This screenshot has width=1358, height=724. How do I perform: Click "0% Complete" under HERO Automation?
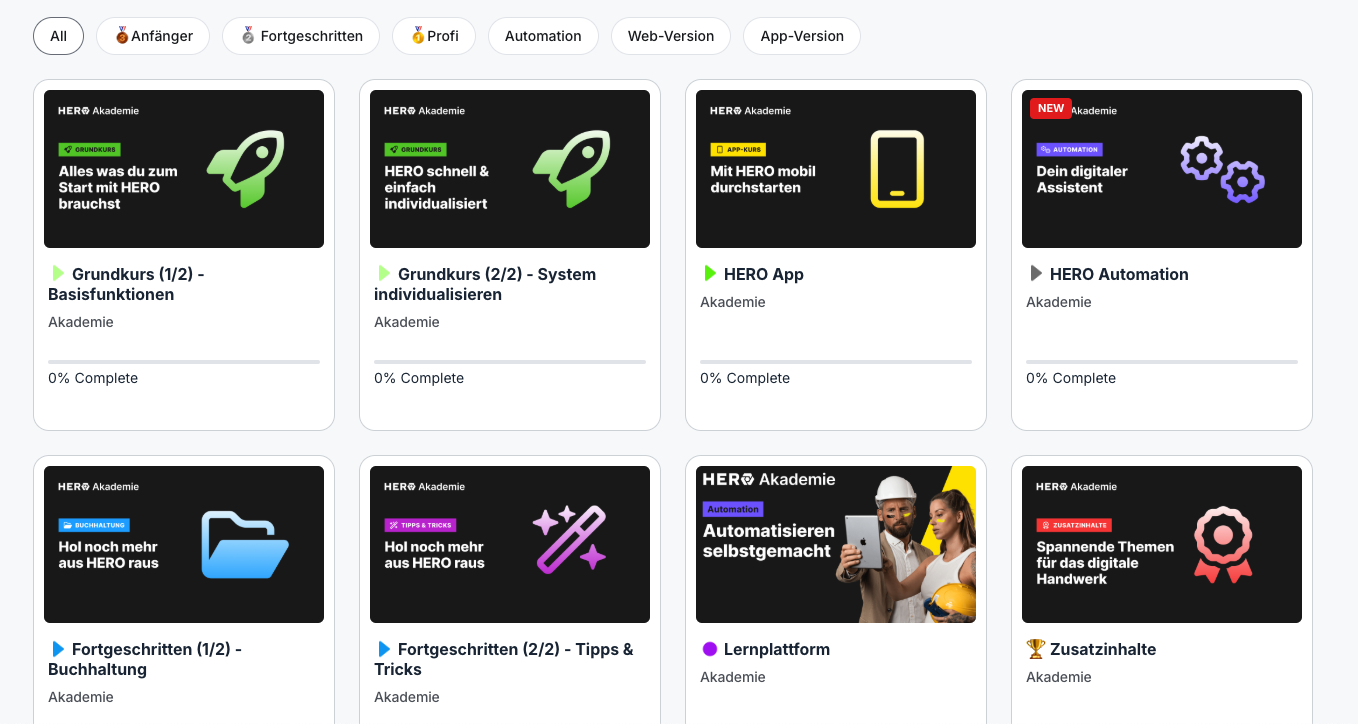[x=1071, y=378]
